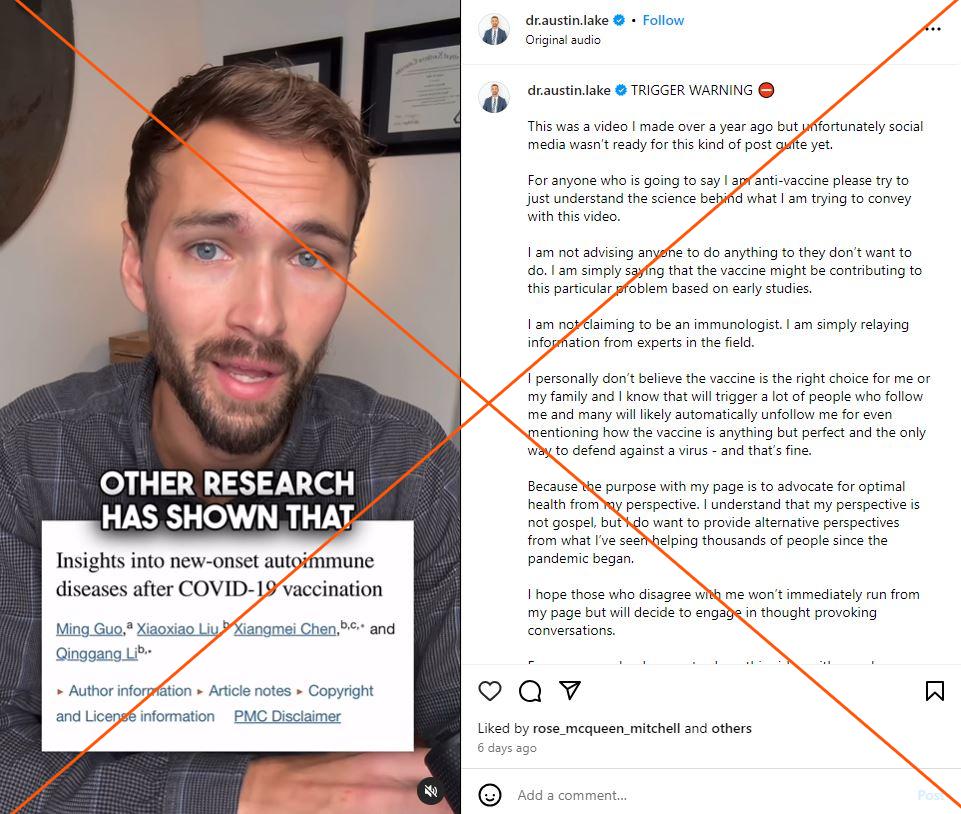The width and height of the screenshot is (961, 814).
Task: Open Original audio link
Action: (x=563, y=40)
